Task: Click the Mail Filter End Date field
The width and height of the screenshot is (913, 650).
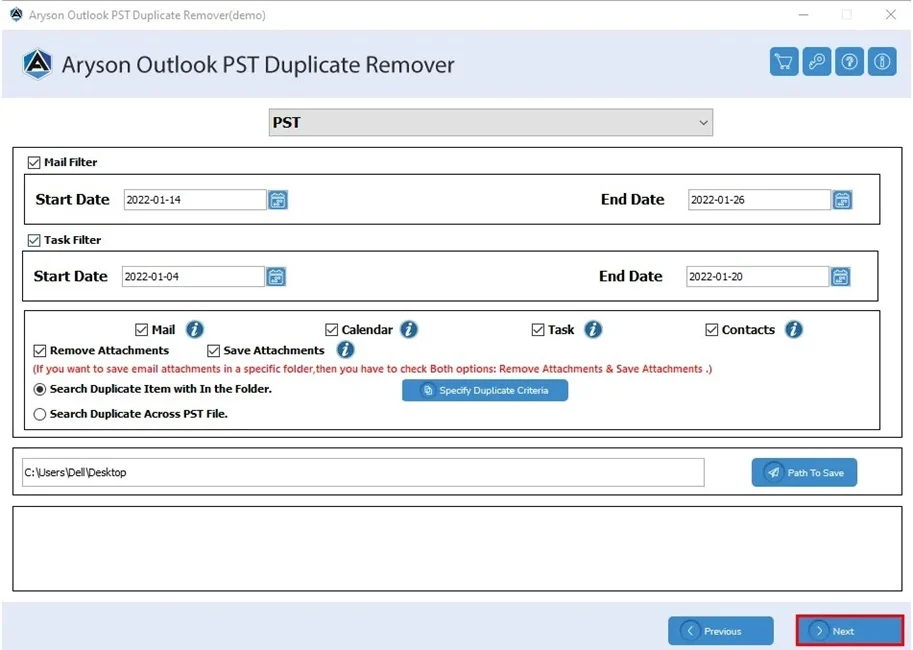Action: 759,200
